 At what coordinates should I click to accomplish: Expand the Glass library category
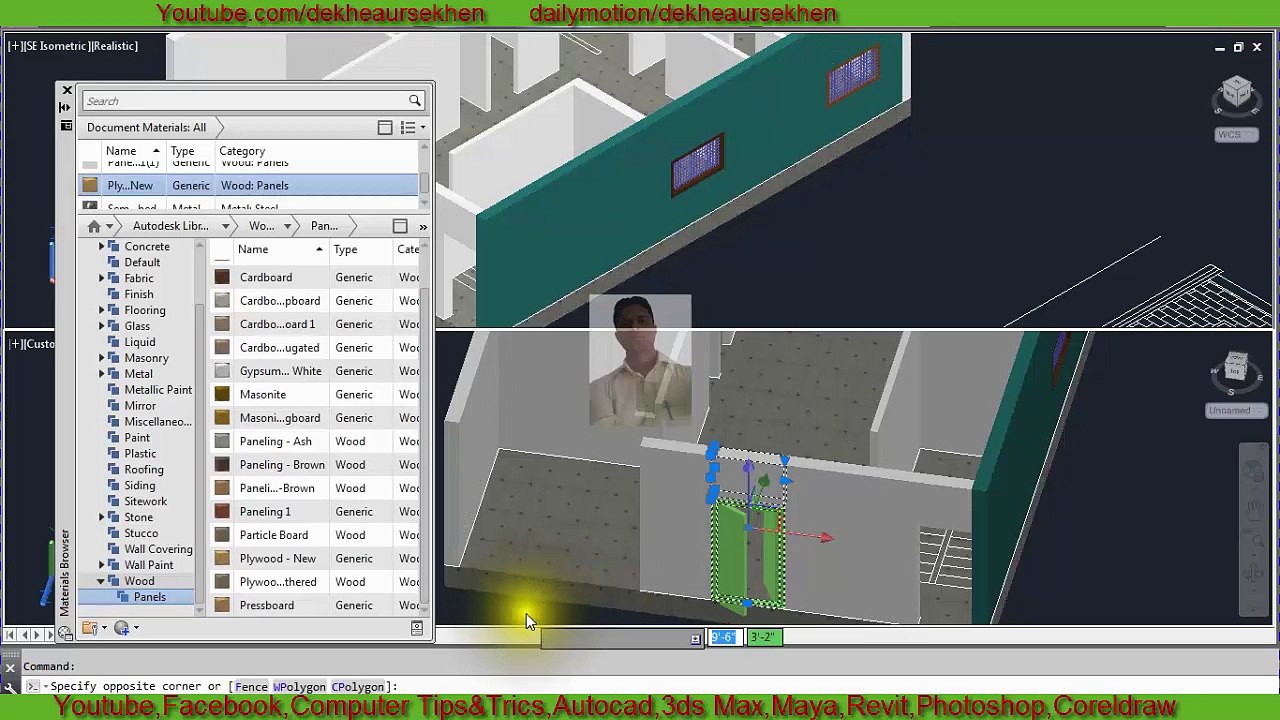tap(101, 326)
